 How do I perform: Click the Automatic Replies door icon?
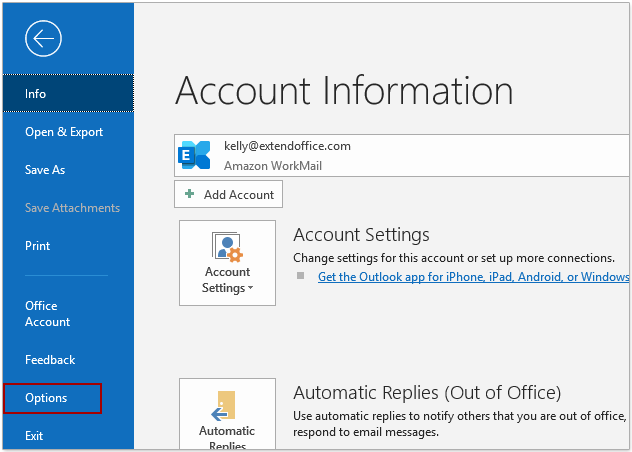coord(223,406)
